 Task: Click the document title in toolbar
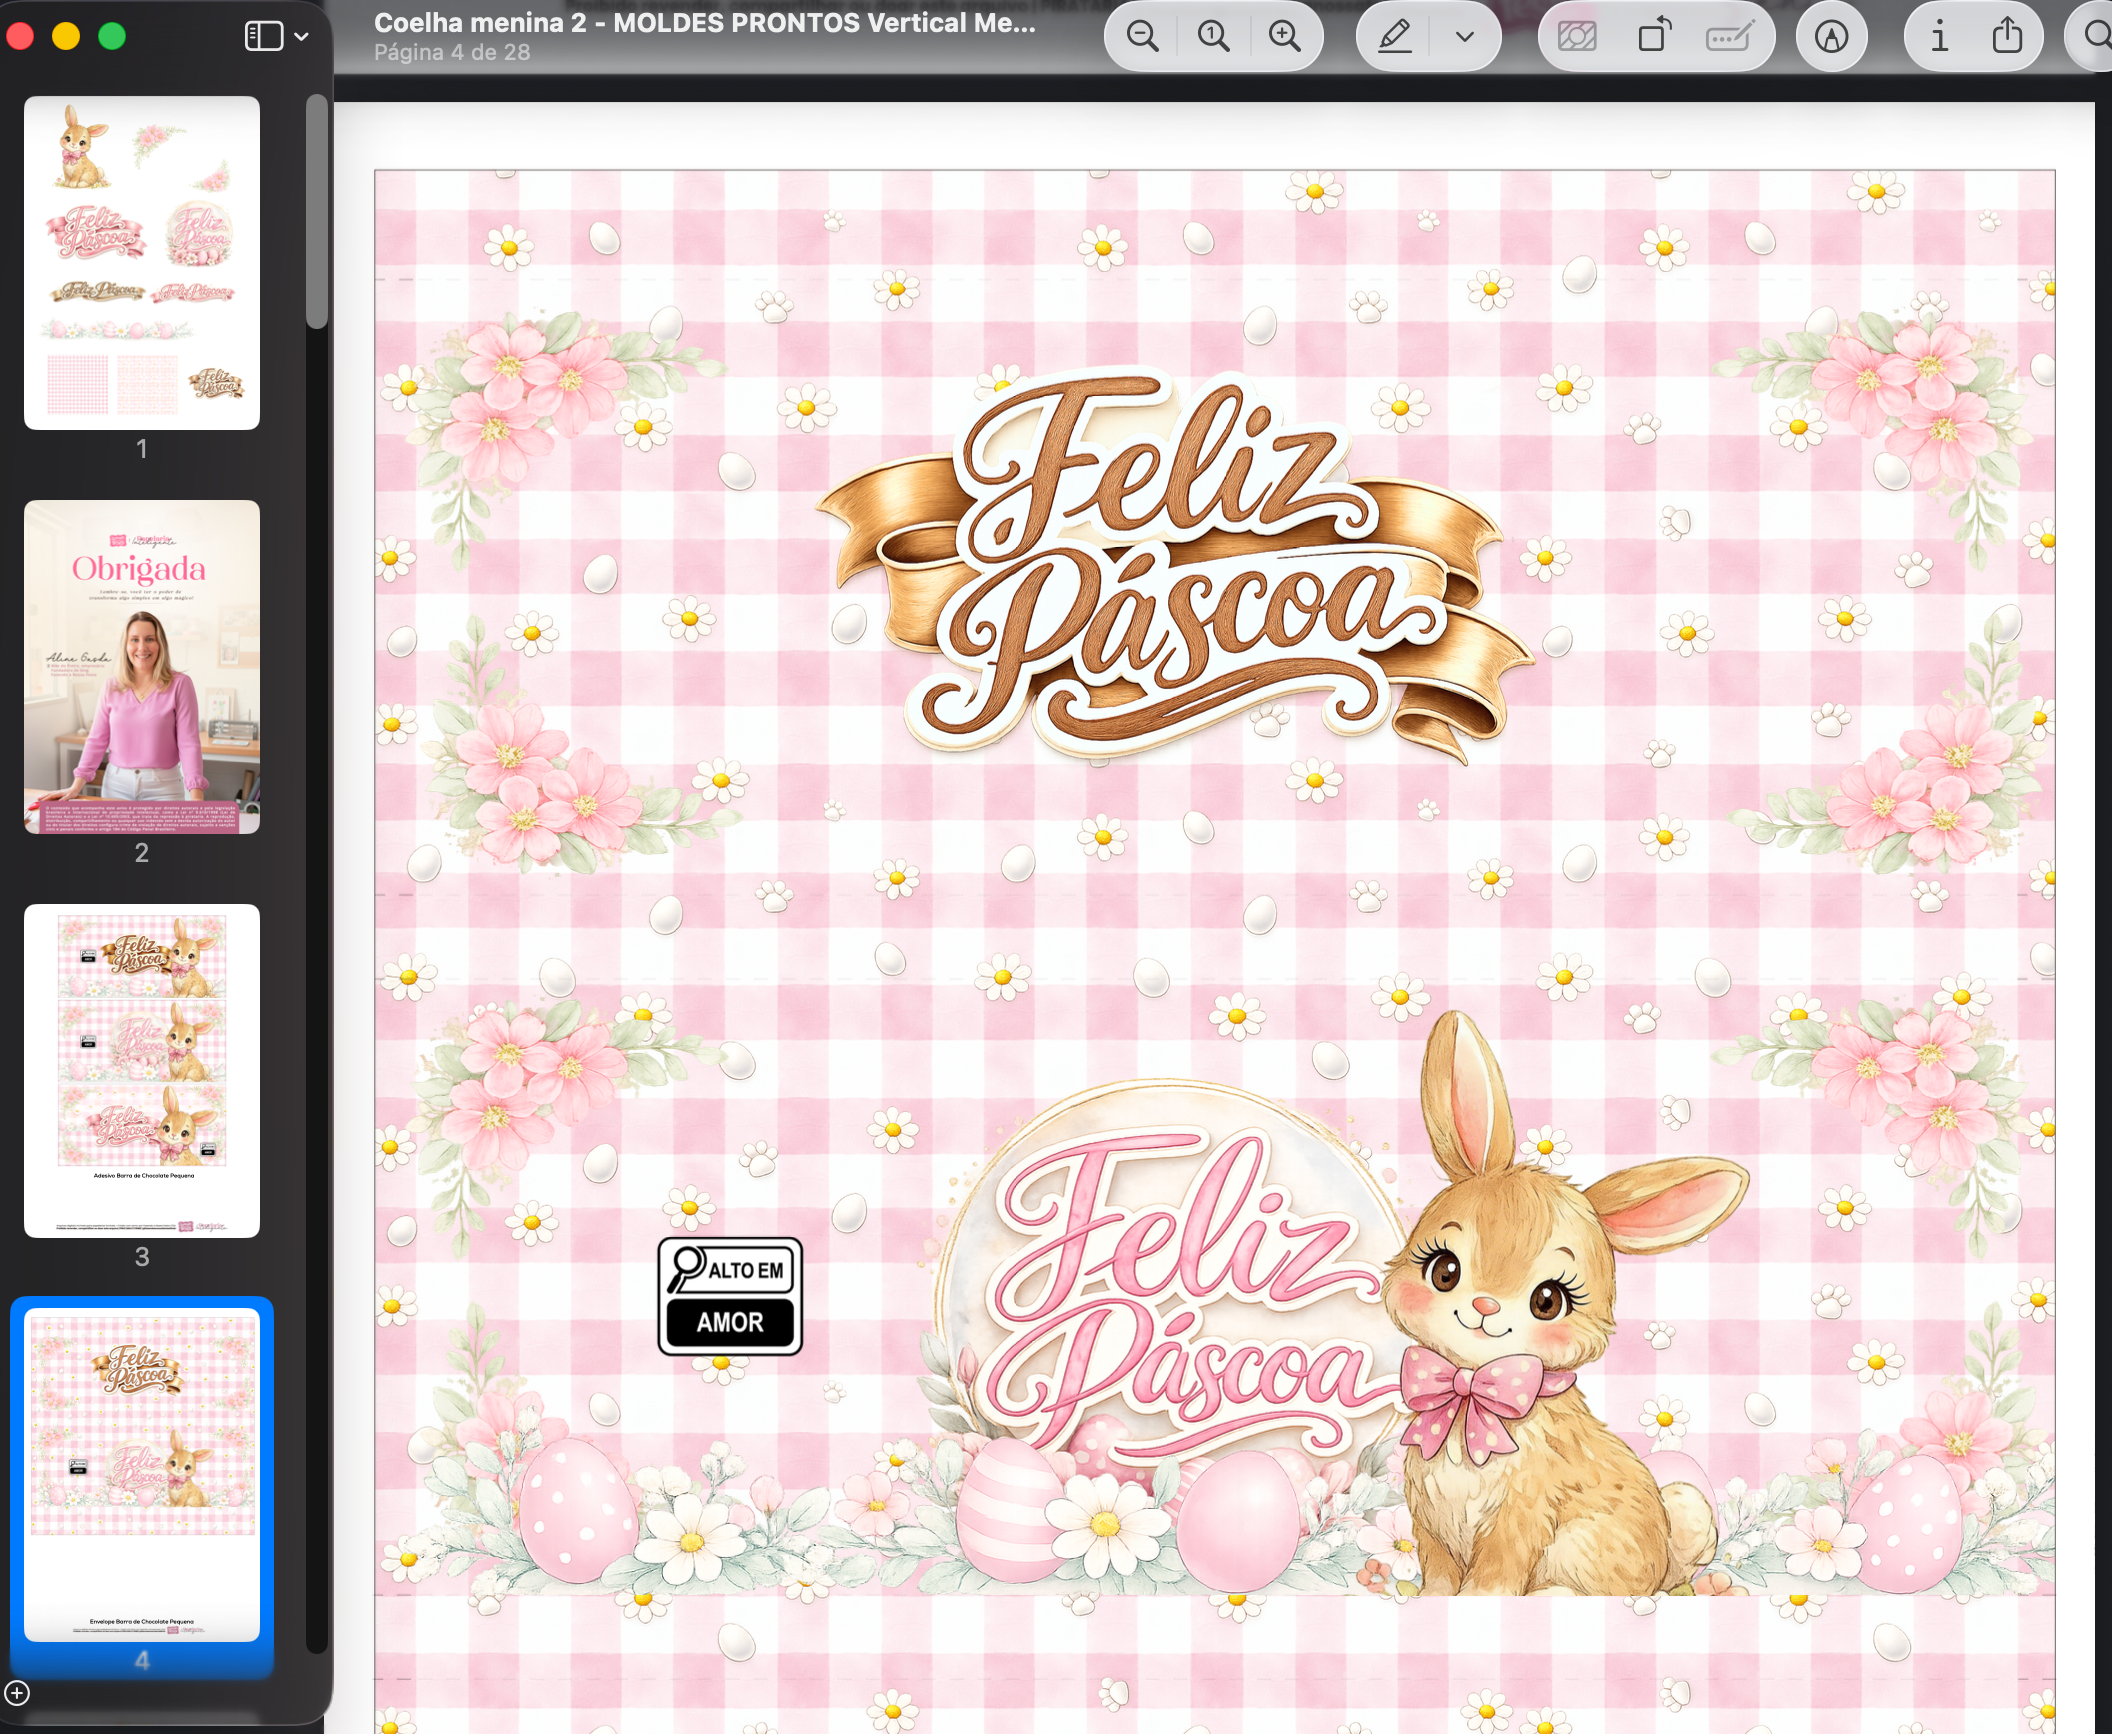[x=704, y=23]
